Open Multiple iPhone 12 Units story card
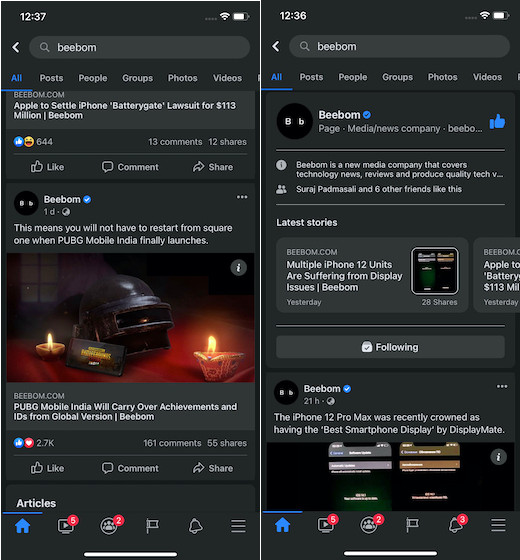The image size is (520, 560). coord(372,275)
